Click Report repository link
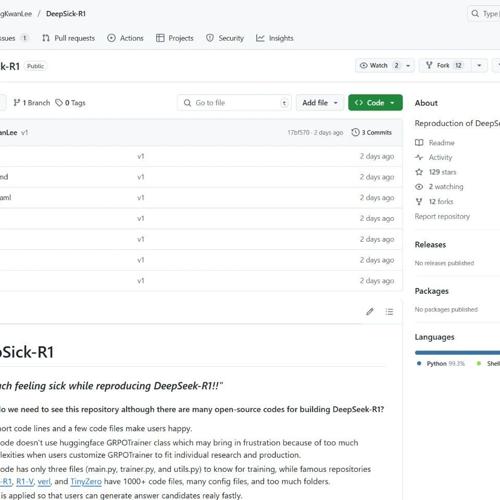 [x=442, y=216]
